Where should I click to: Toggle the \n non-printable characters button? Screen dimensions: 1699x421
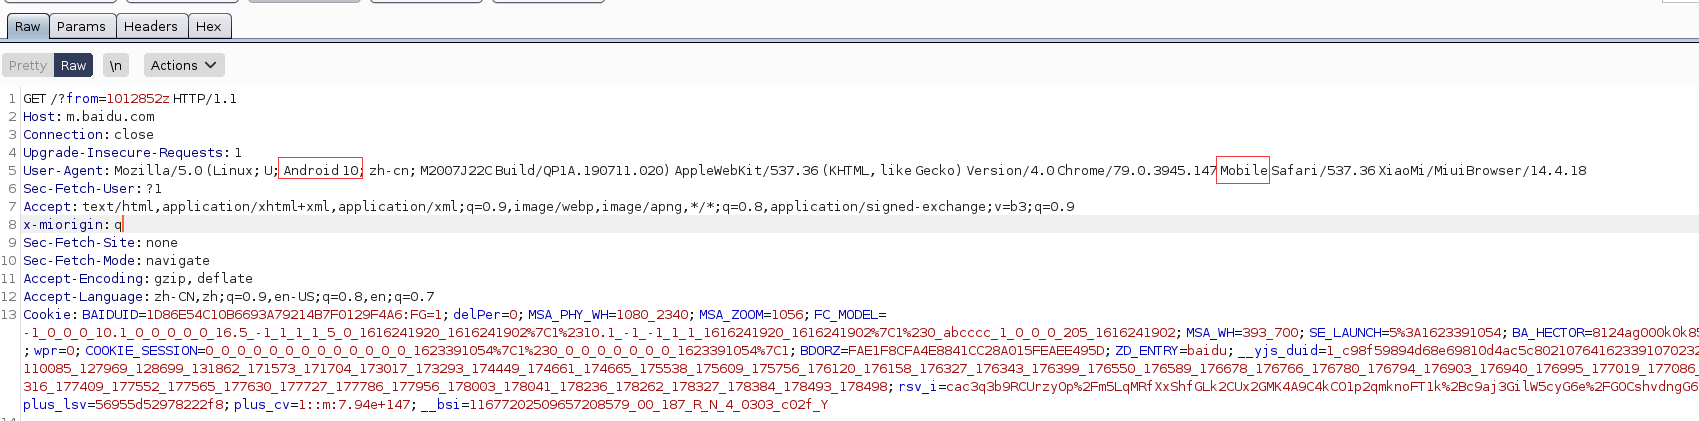point(116,65)
